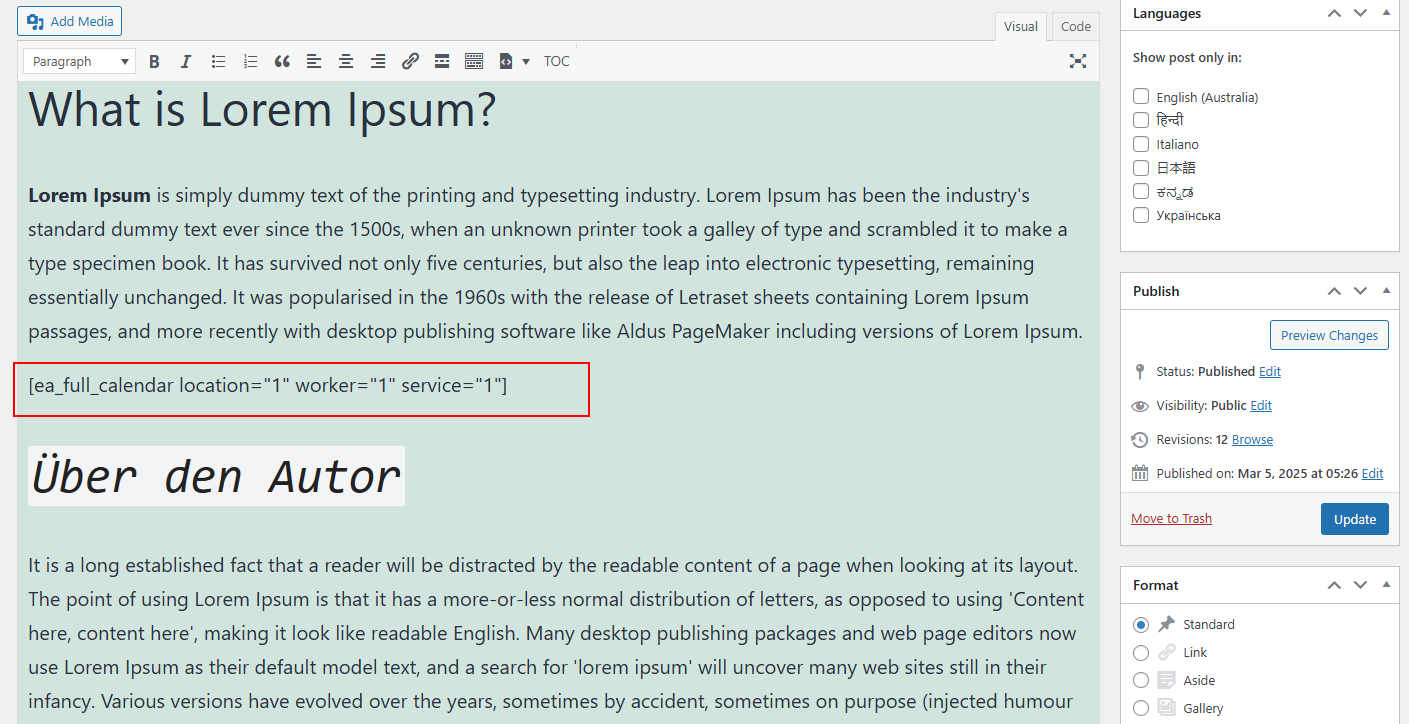Move Languages panel down
1409x724 pixels.
tap(1360, 13)
